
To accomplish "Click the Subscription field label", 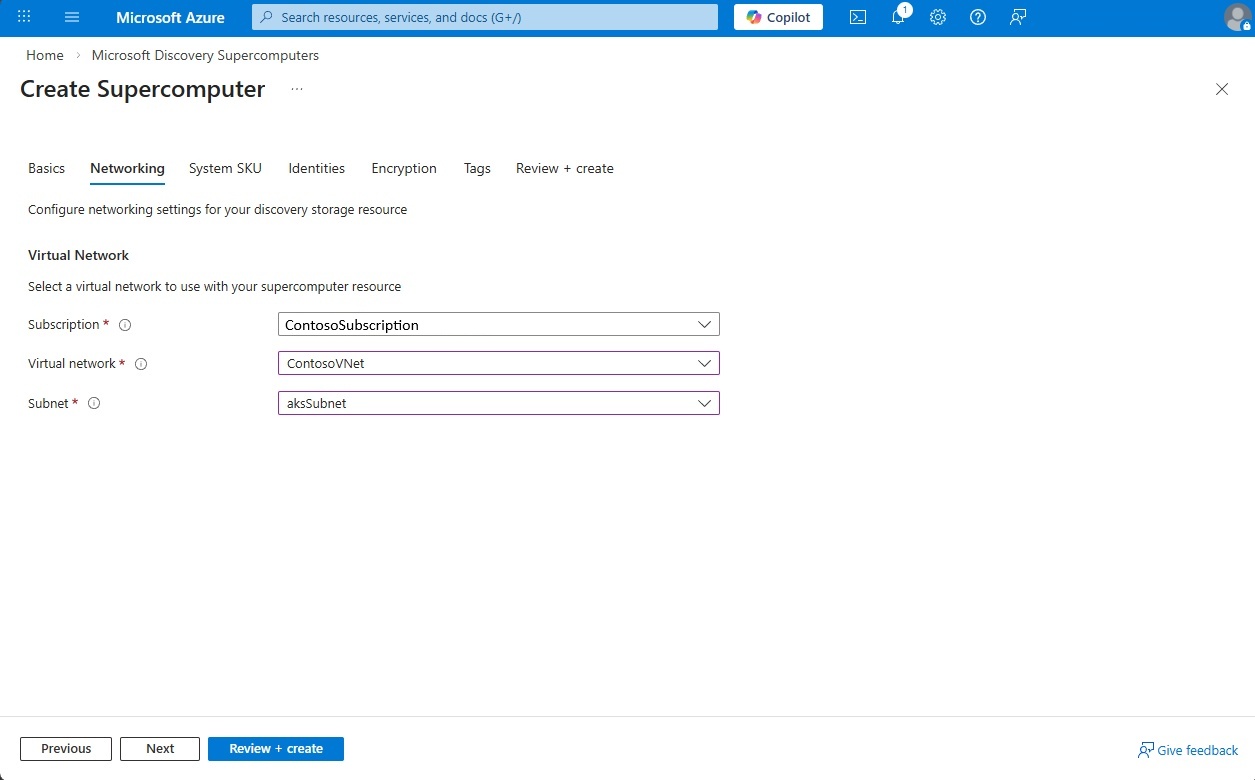I will 63,325.
